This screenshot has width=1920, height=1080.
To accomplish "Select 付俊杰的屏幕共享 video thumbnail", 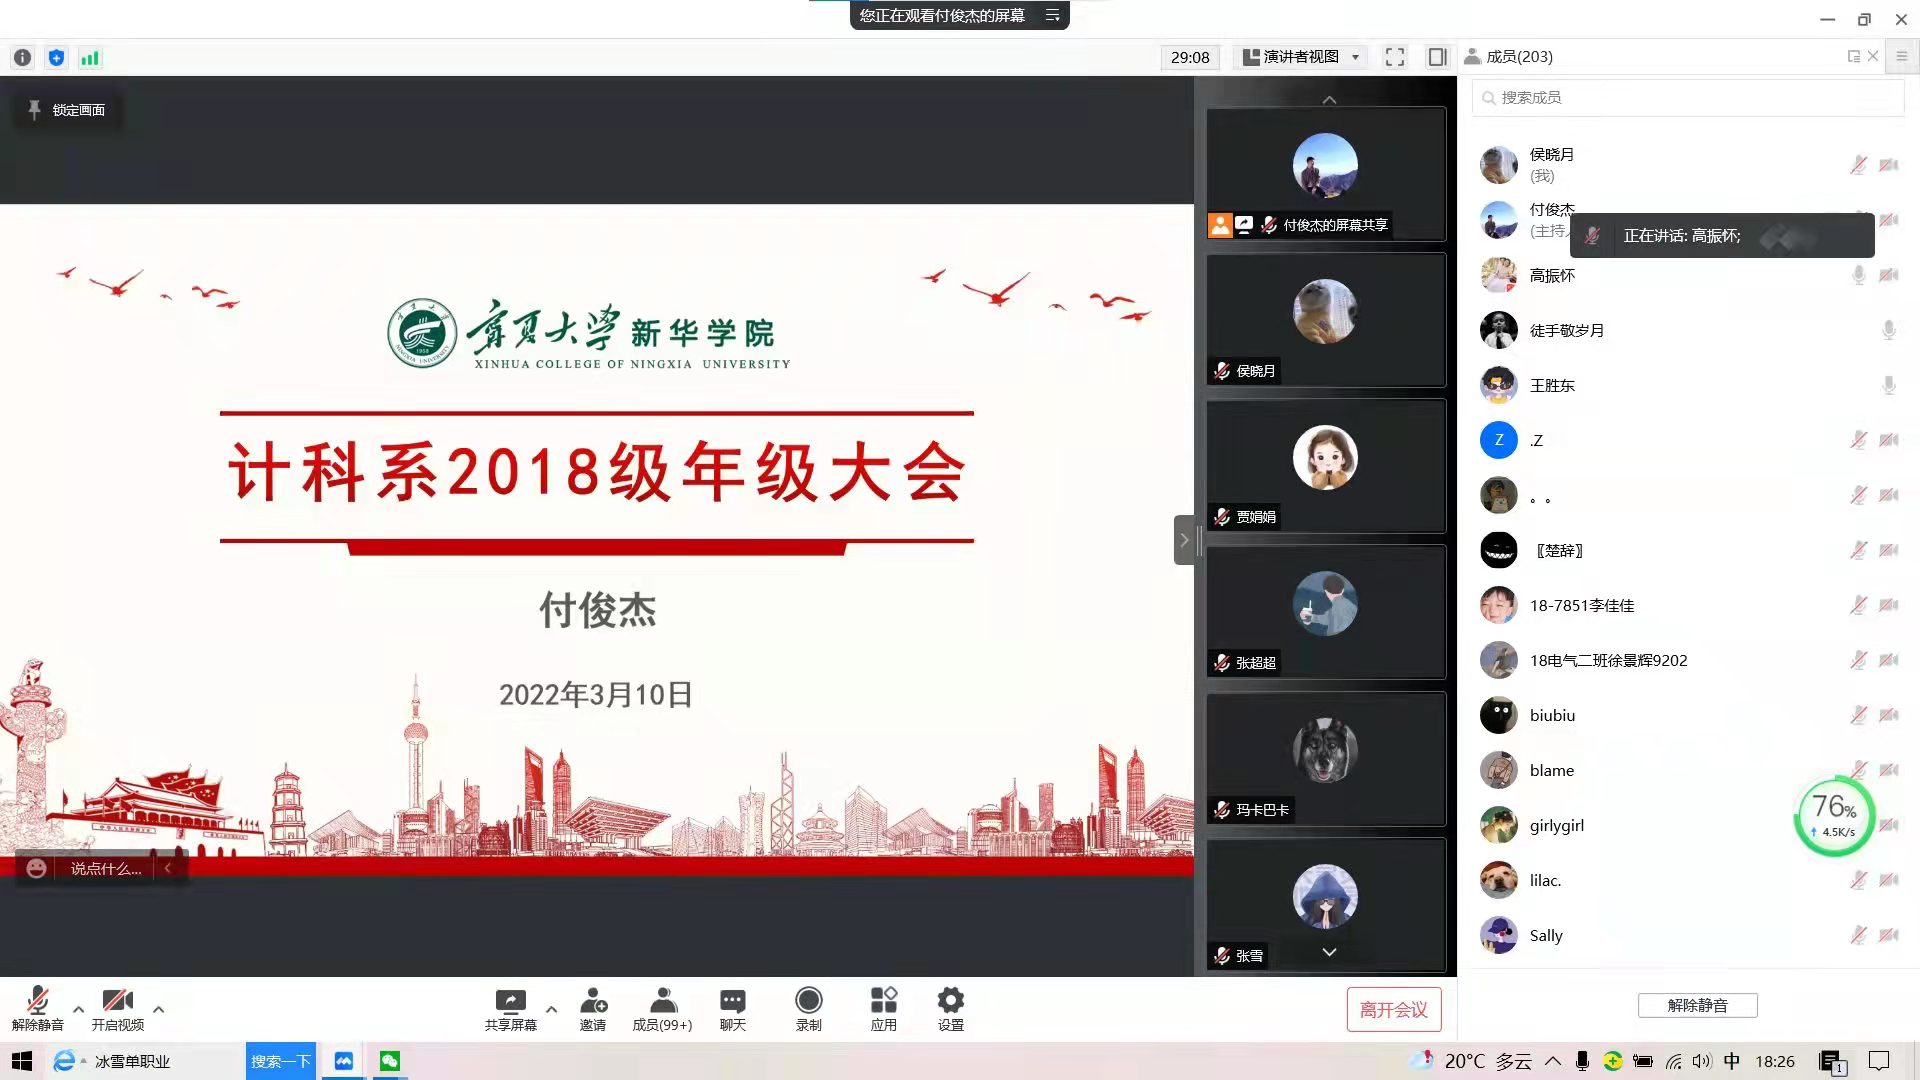I will click(x=1326, y=174).
